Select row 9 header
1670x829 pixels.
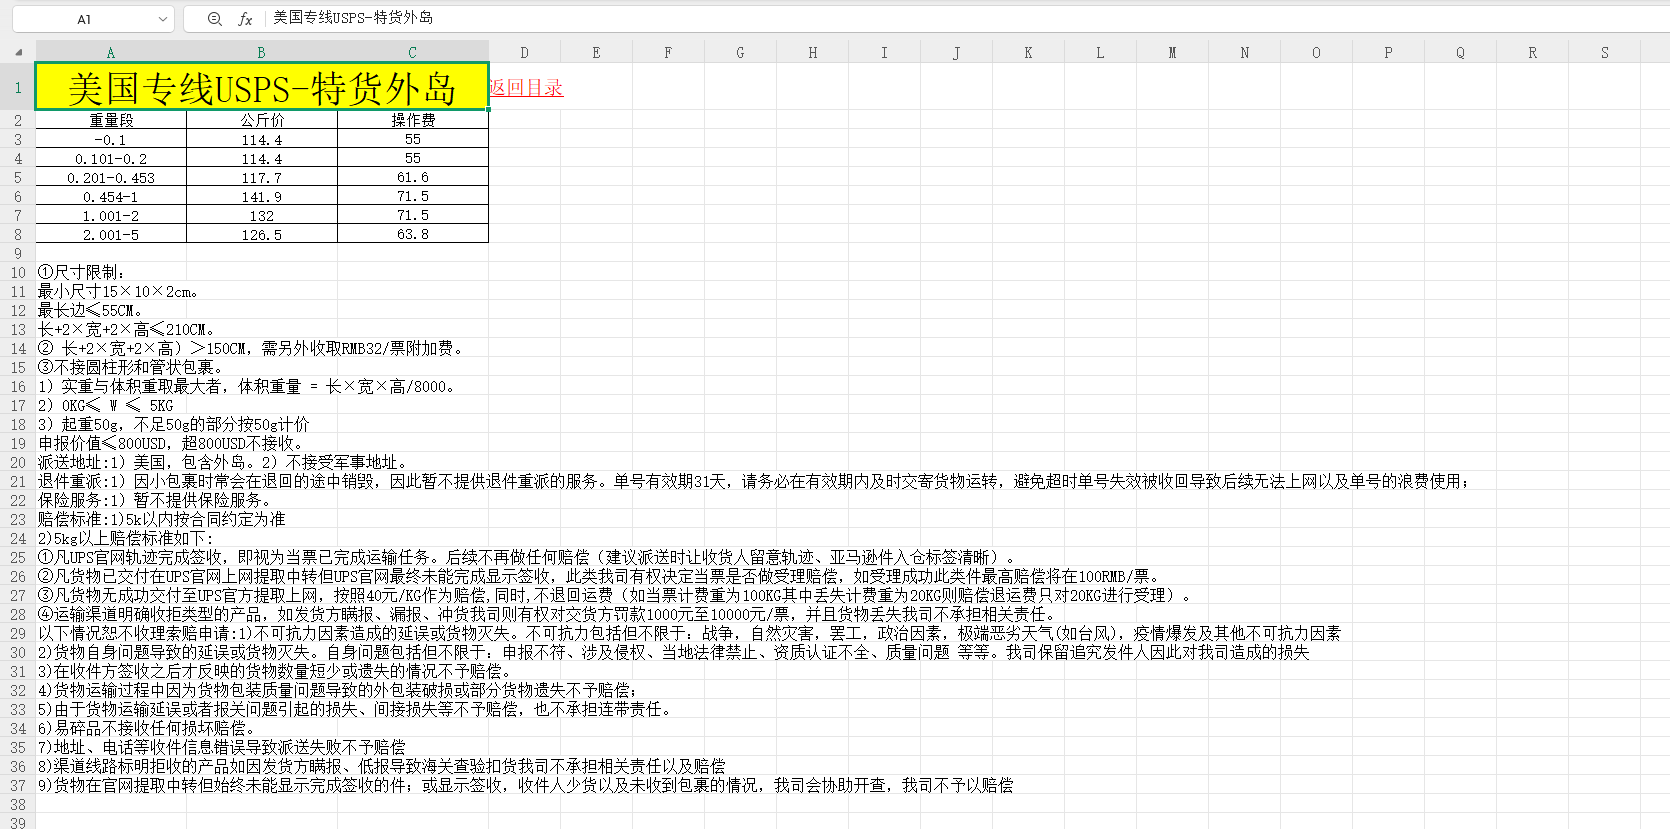point(18,253)
